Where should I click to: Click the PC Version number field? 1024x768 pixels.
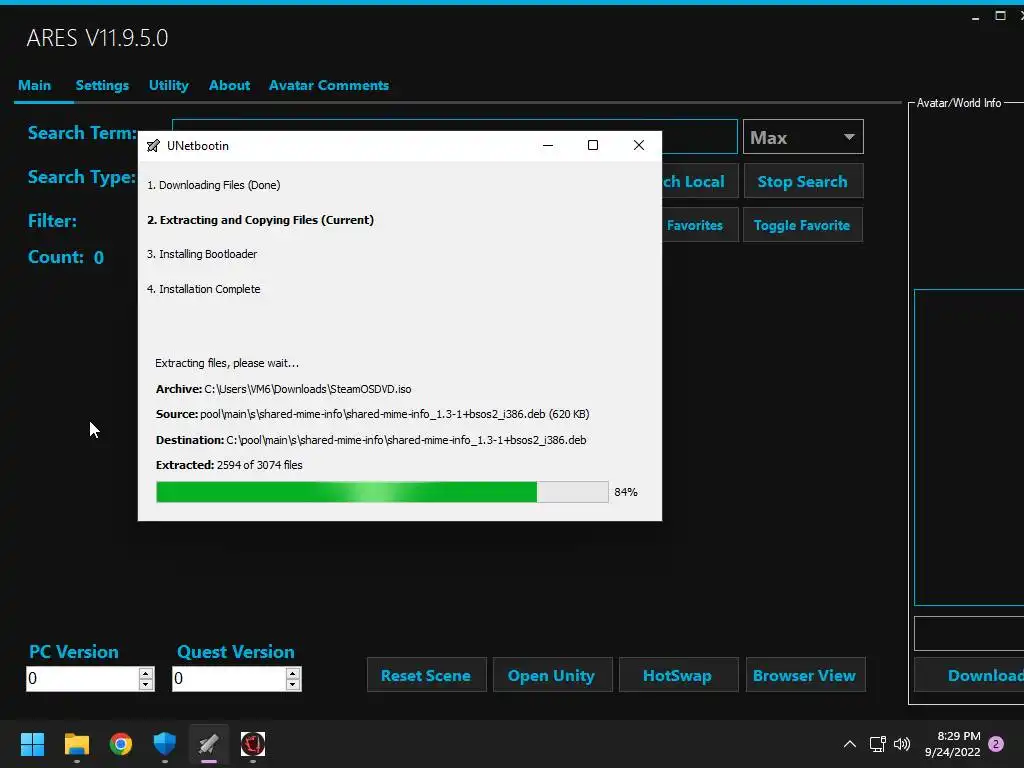coord(82,679)
